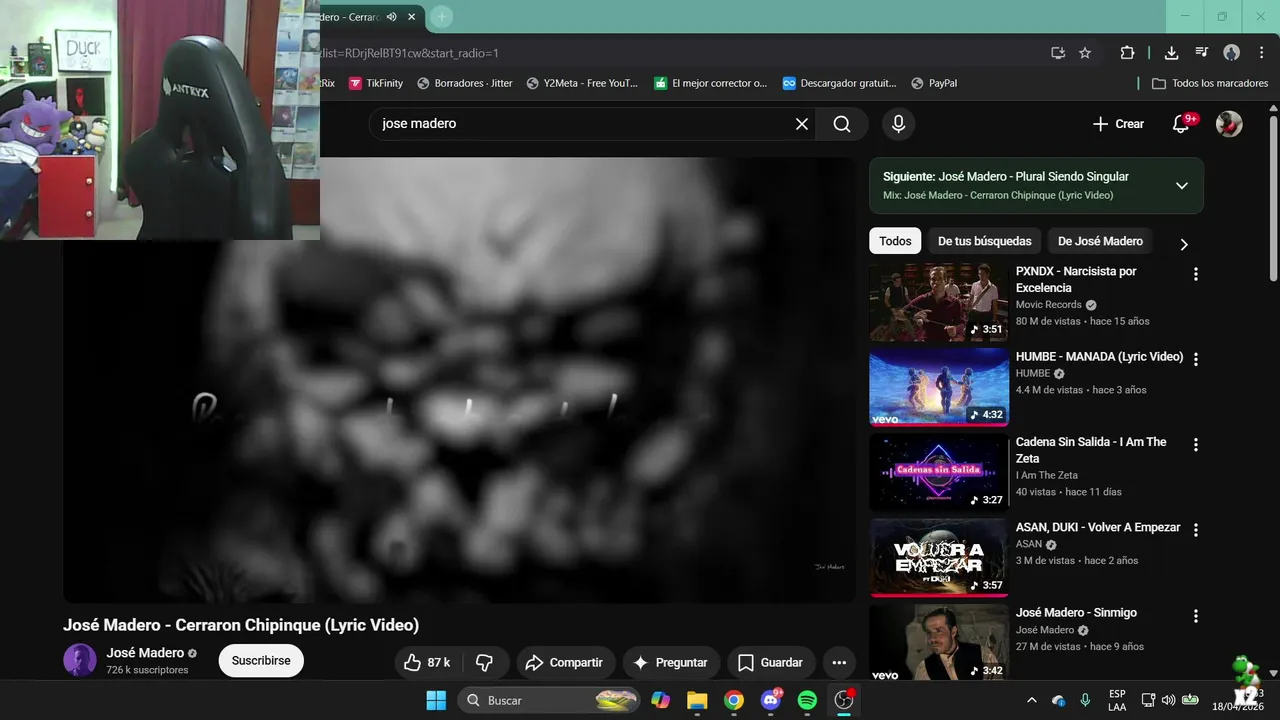Open the Cadena Sin Salida video thumbnail
The height and width of the screenshot is (720, 1280).
(x=939, y=472)
